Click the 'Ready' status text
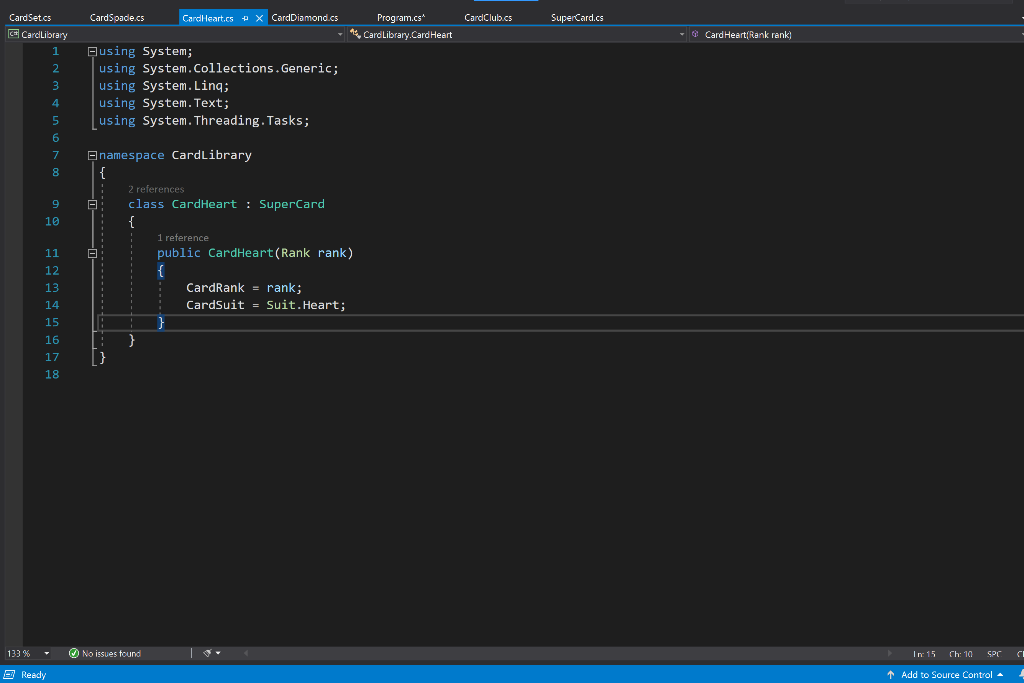 click(x=33, y=675)
